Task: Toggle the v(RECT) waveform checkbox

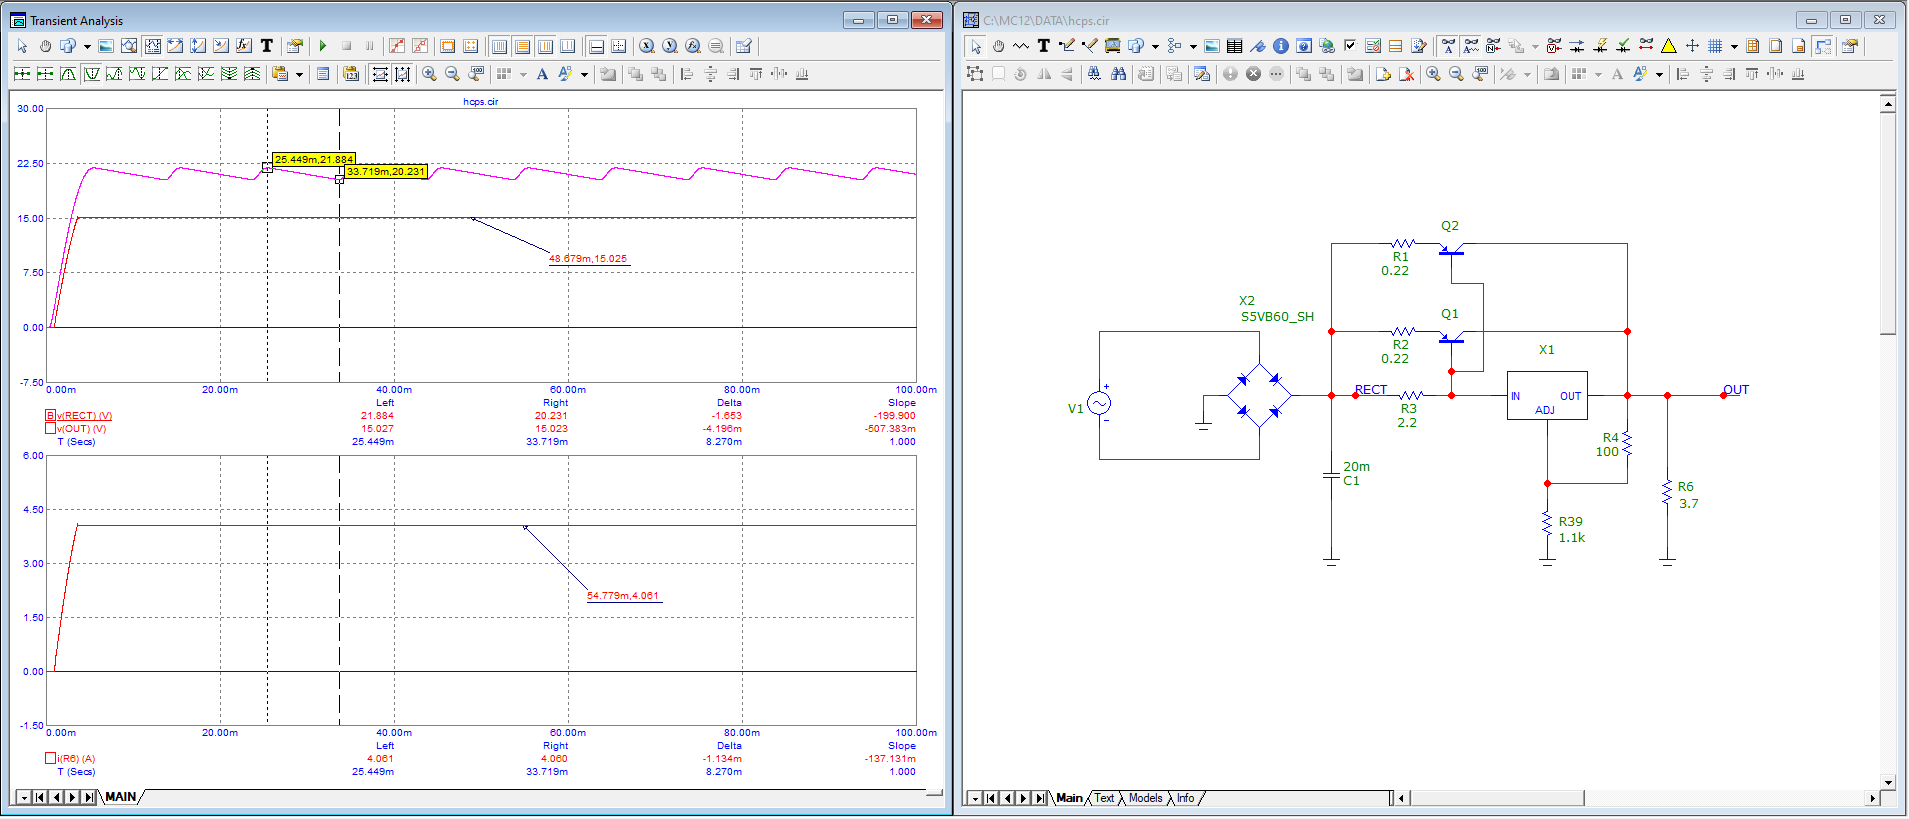Action: (50, 416)
